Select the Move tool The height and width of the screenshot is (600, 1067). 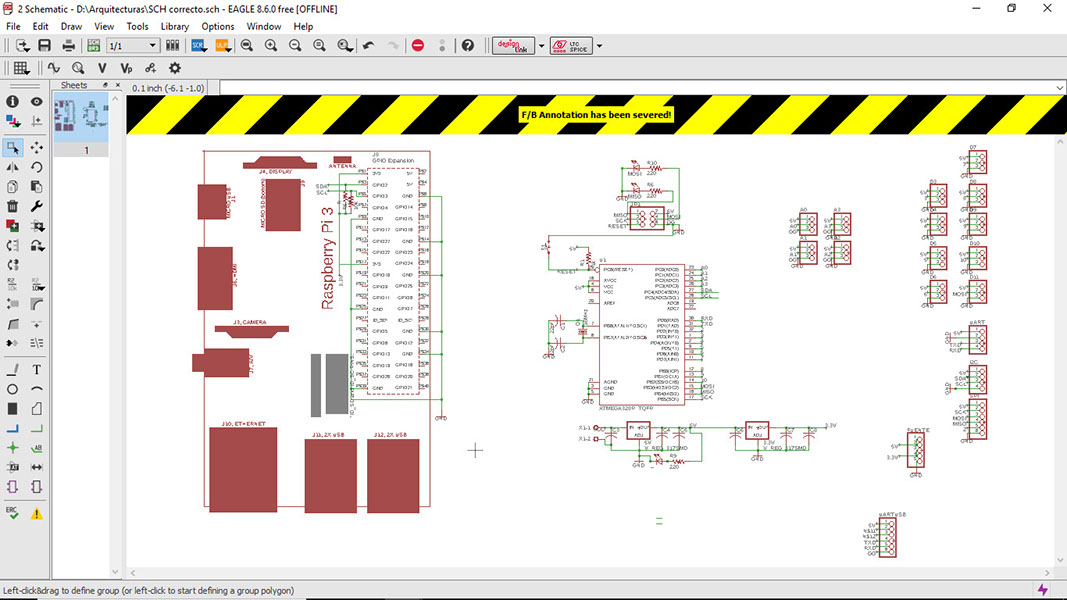[x=37, y=147]
